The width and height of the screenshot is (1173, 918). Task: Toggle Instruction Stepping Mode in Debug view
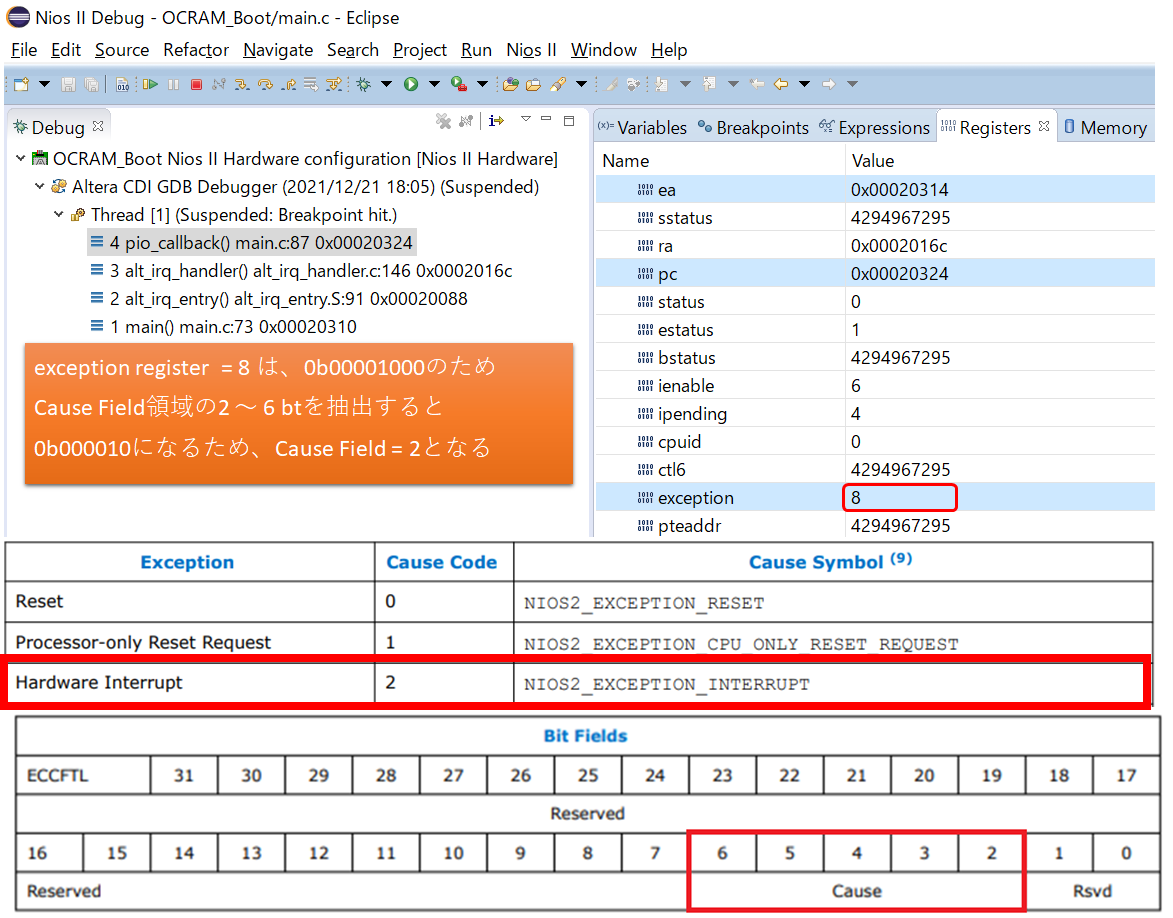[496, 121]
